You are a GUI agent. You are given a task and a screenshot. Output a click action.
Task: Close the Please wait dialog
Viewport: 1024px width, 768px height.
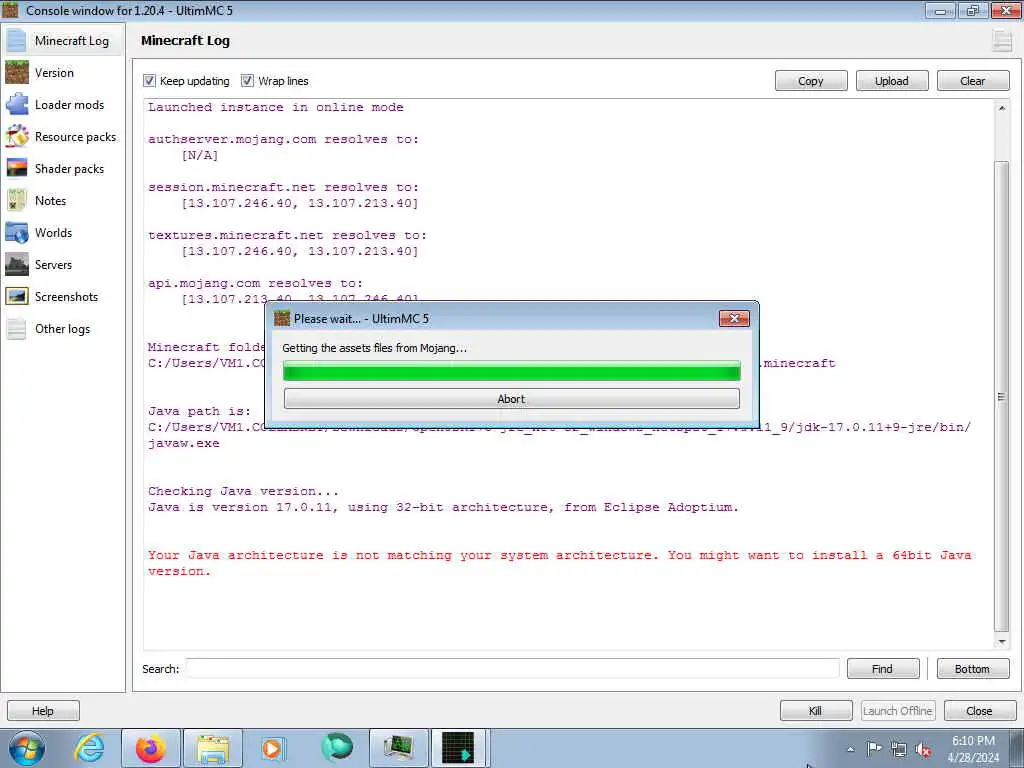tap(734, 319)
